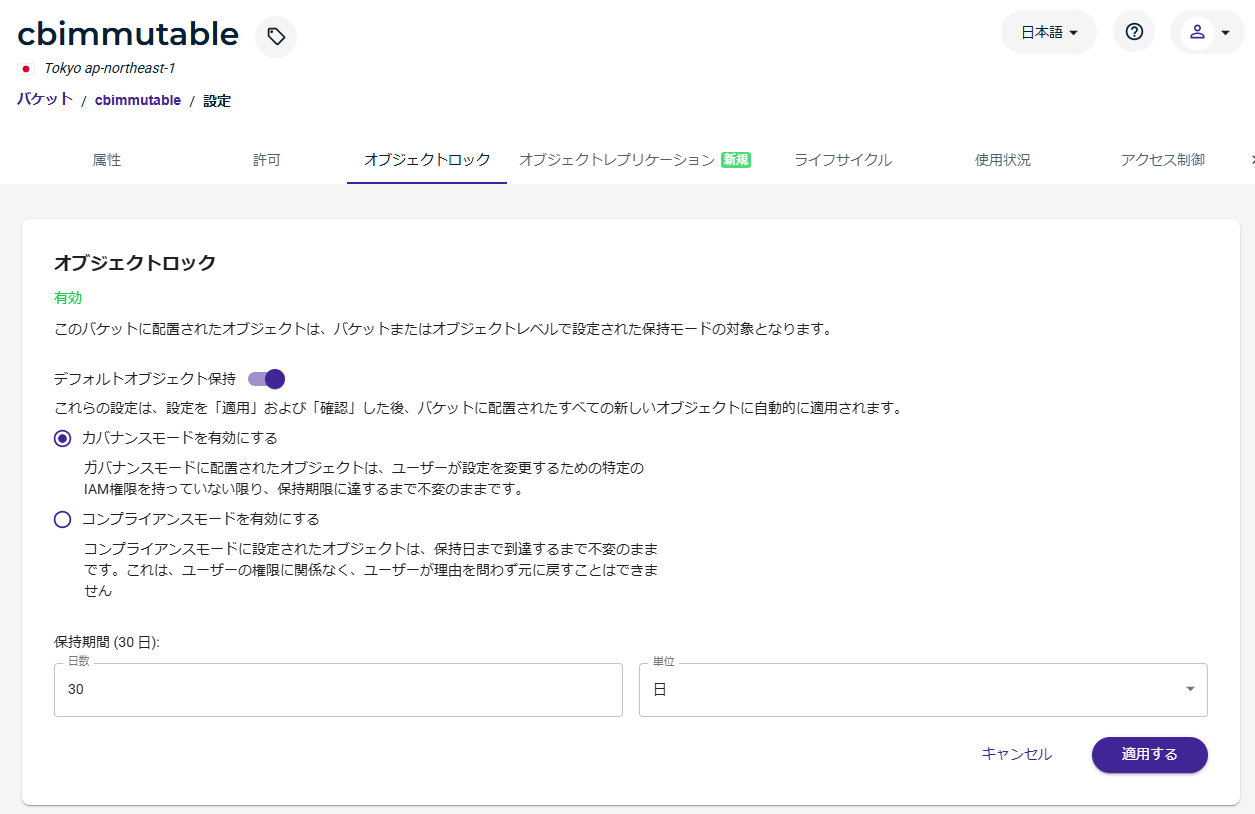The image size is (1255, 814).
Task: Click the Japan flag region icon
Action: (27, 69)
